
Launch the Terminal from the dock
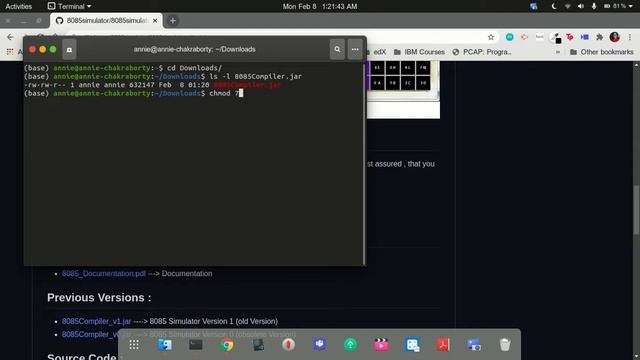tap(196, 345)
